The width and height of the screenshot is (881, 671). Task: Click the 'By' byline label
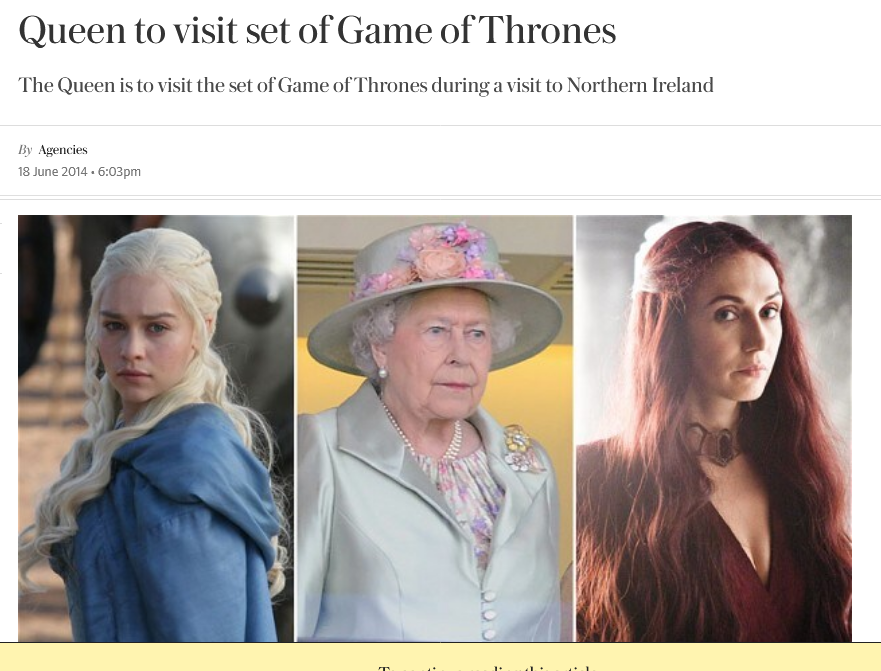pyautogui.click(x=25, y=150)
